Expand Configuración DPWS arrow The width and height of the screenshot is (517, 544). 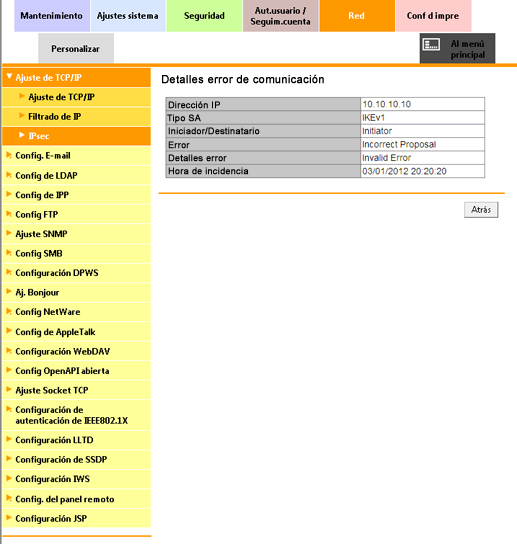pos(9,272)
